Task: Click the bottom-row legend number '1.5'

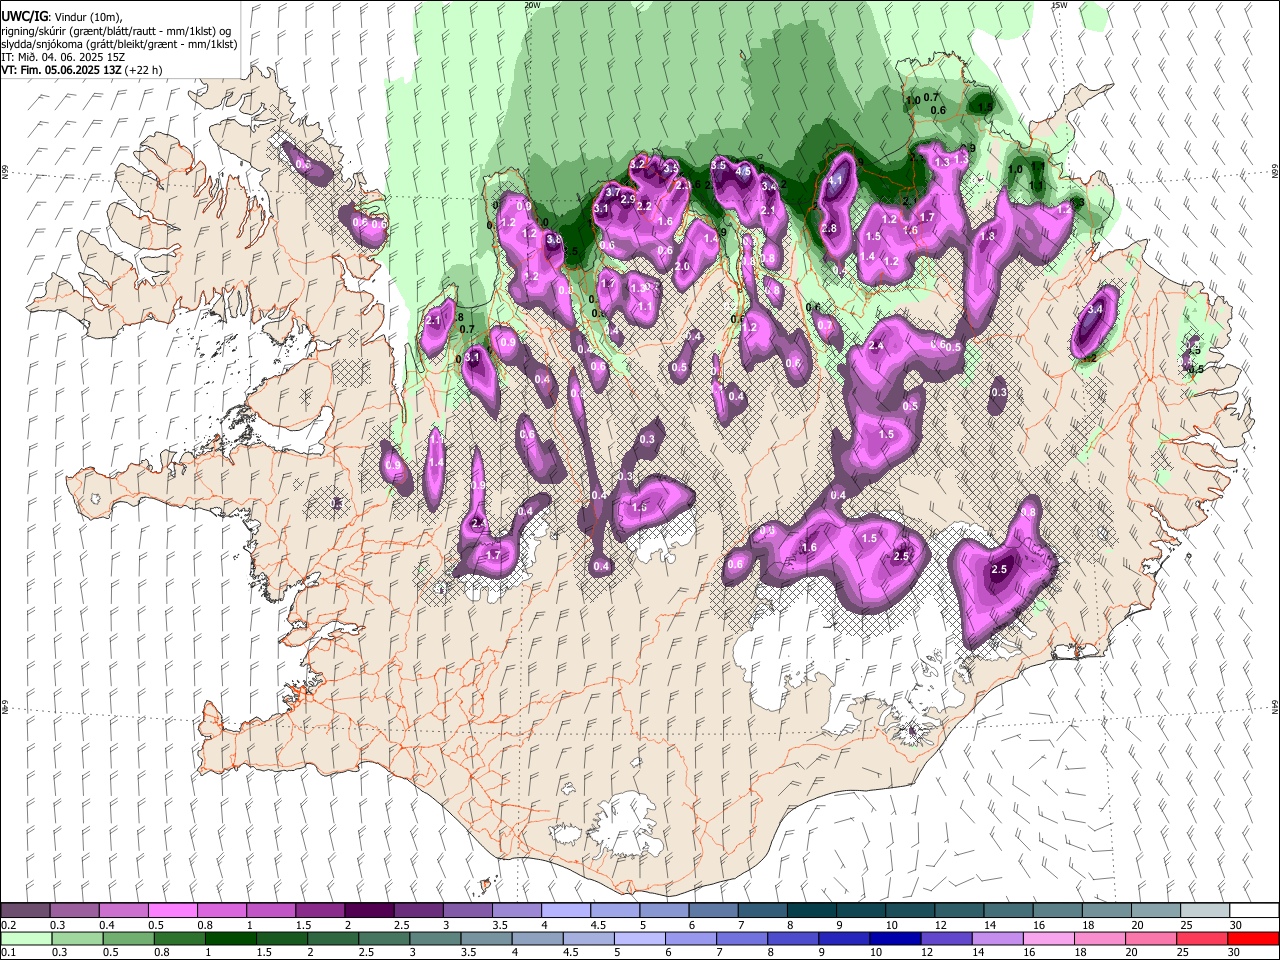Action: 265,952
